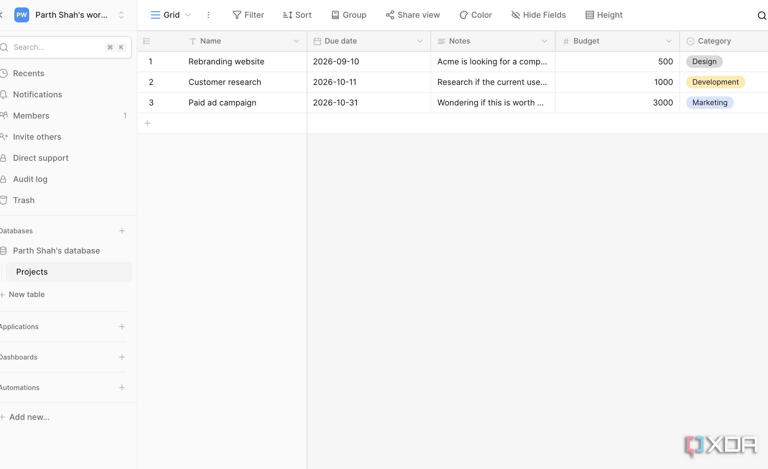Select the budget cell with 3000
Screen dimensions: 768x469
pos(618,103)
